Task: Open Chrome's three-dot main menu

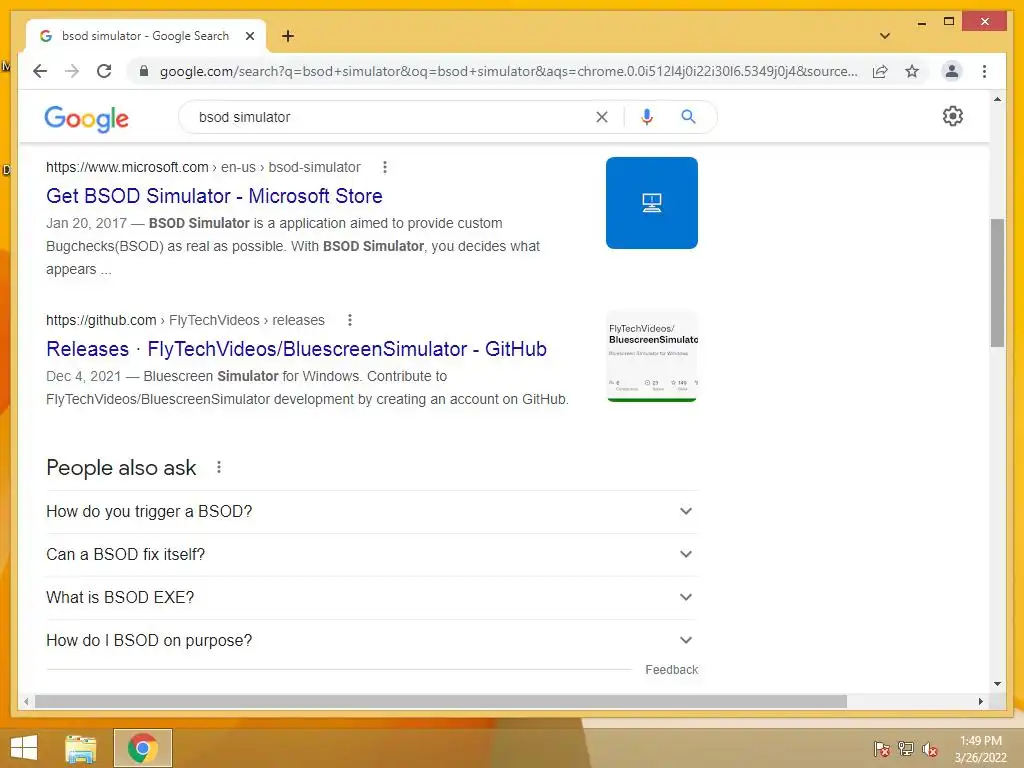Action: coord(984,71)
